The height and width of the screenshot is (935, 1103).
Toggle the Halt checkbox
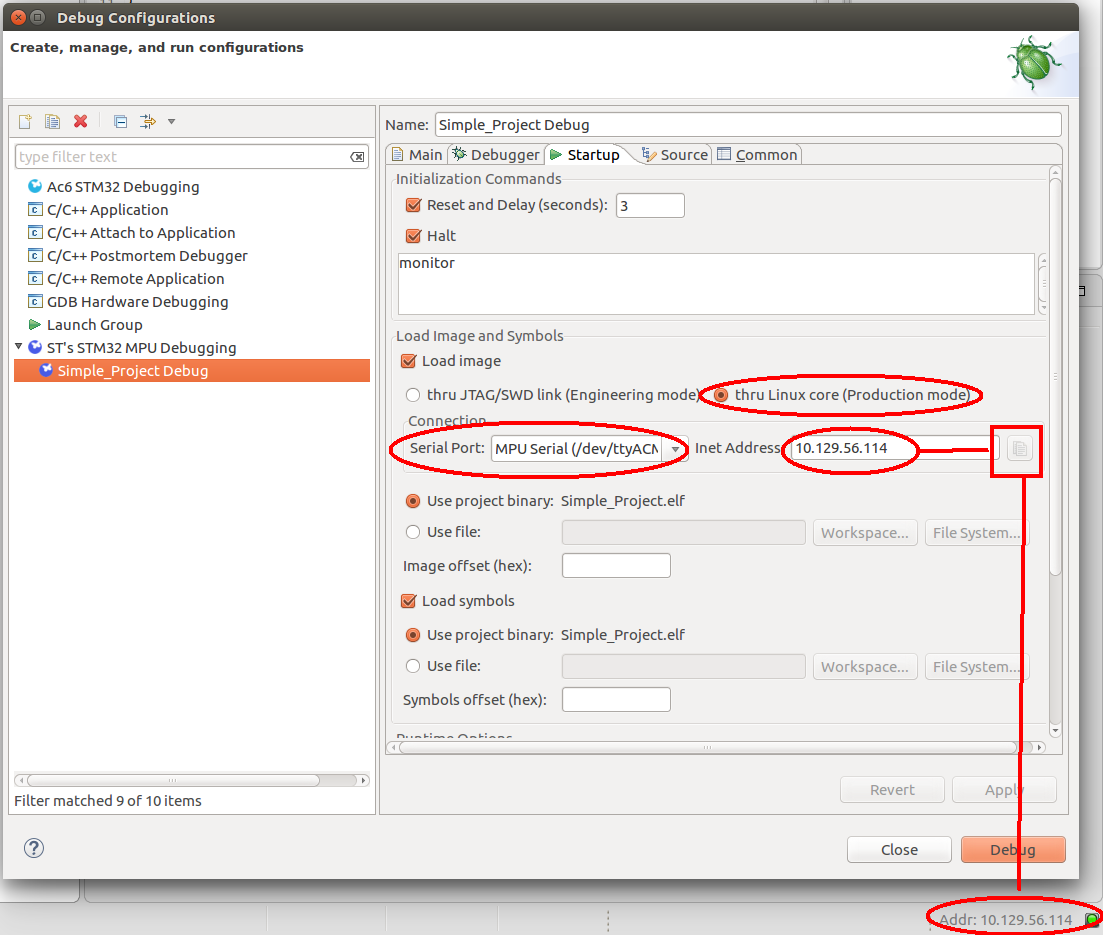(413, 236)
